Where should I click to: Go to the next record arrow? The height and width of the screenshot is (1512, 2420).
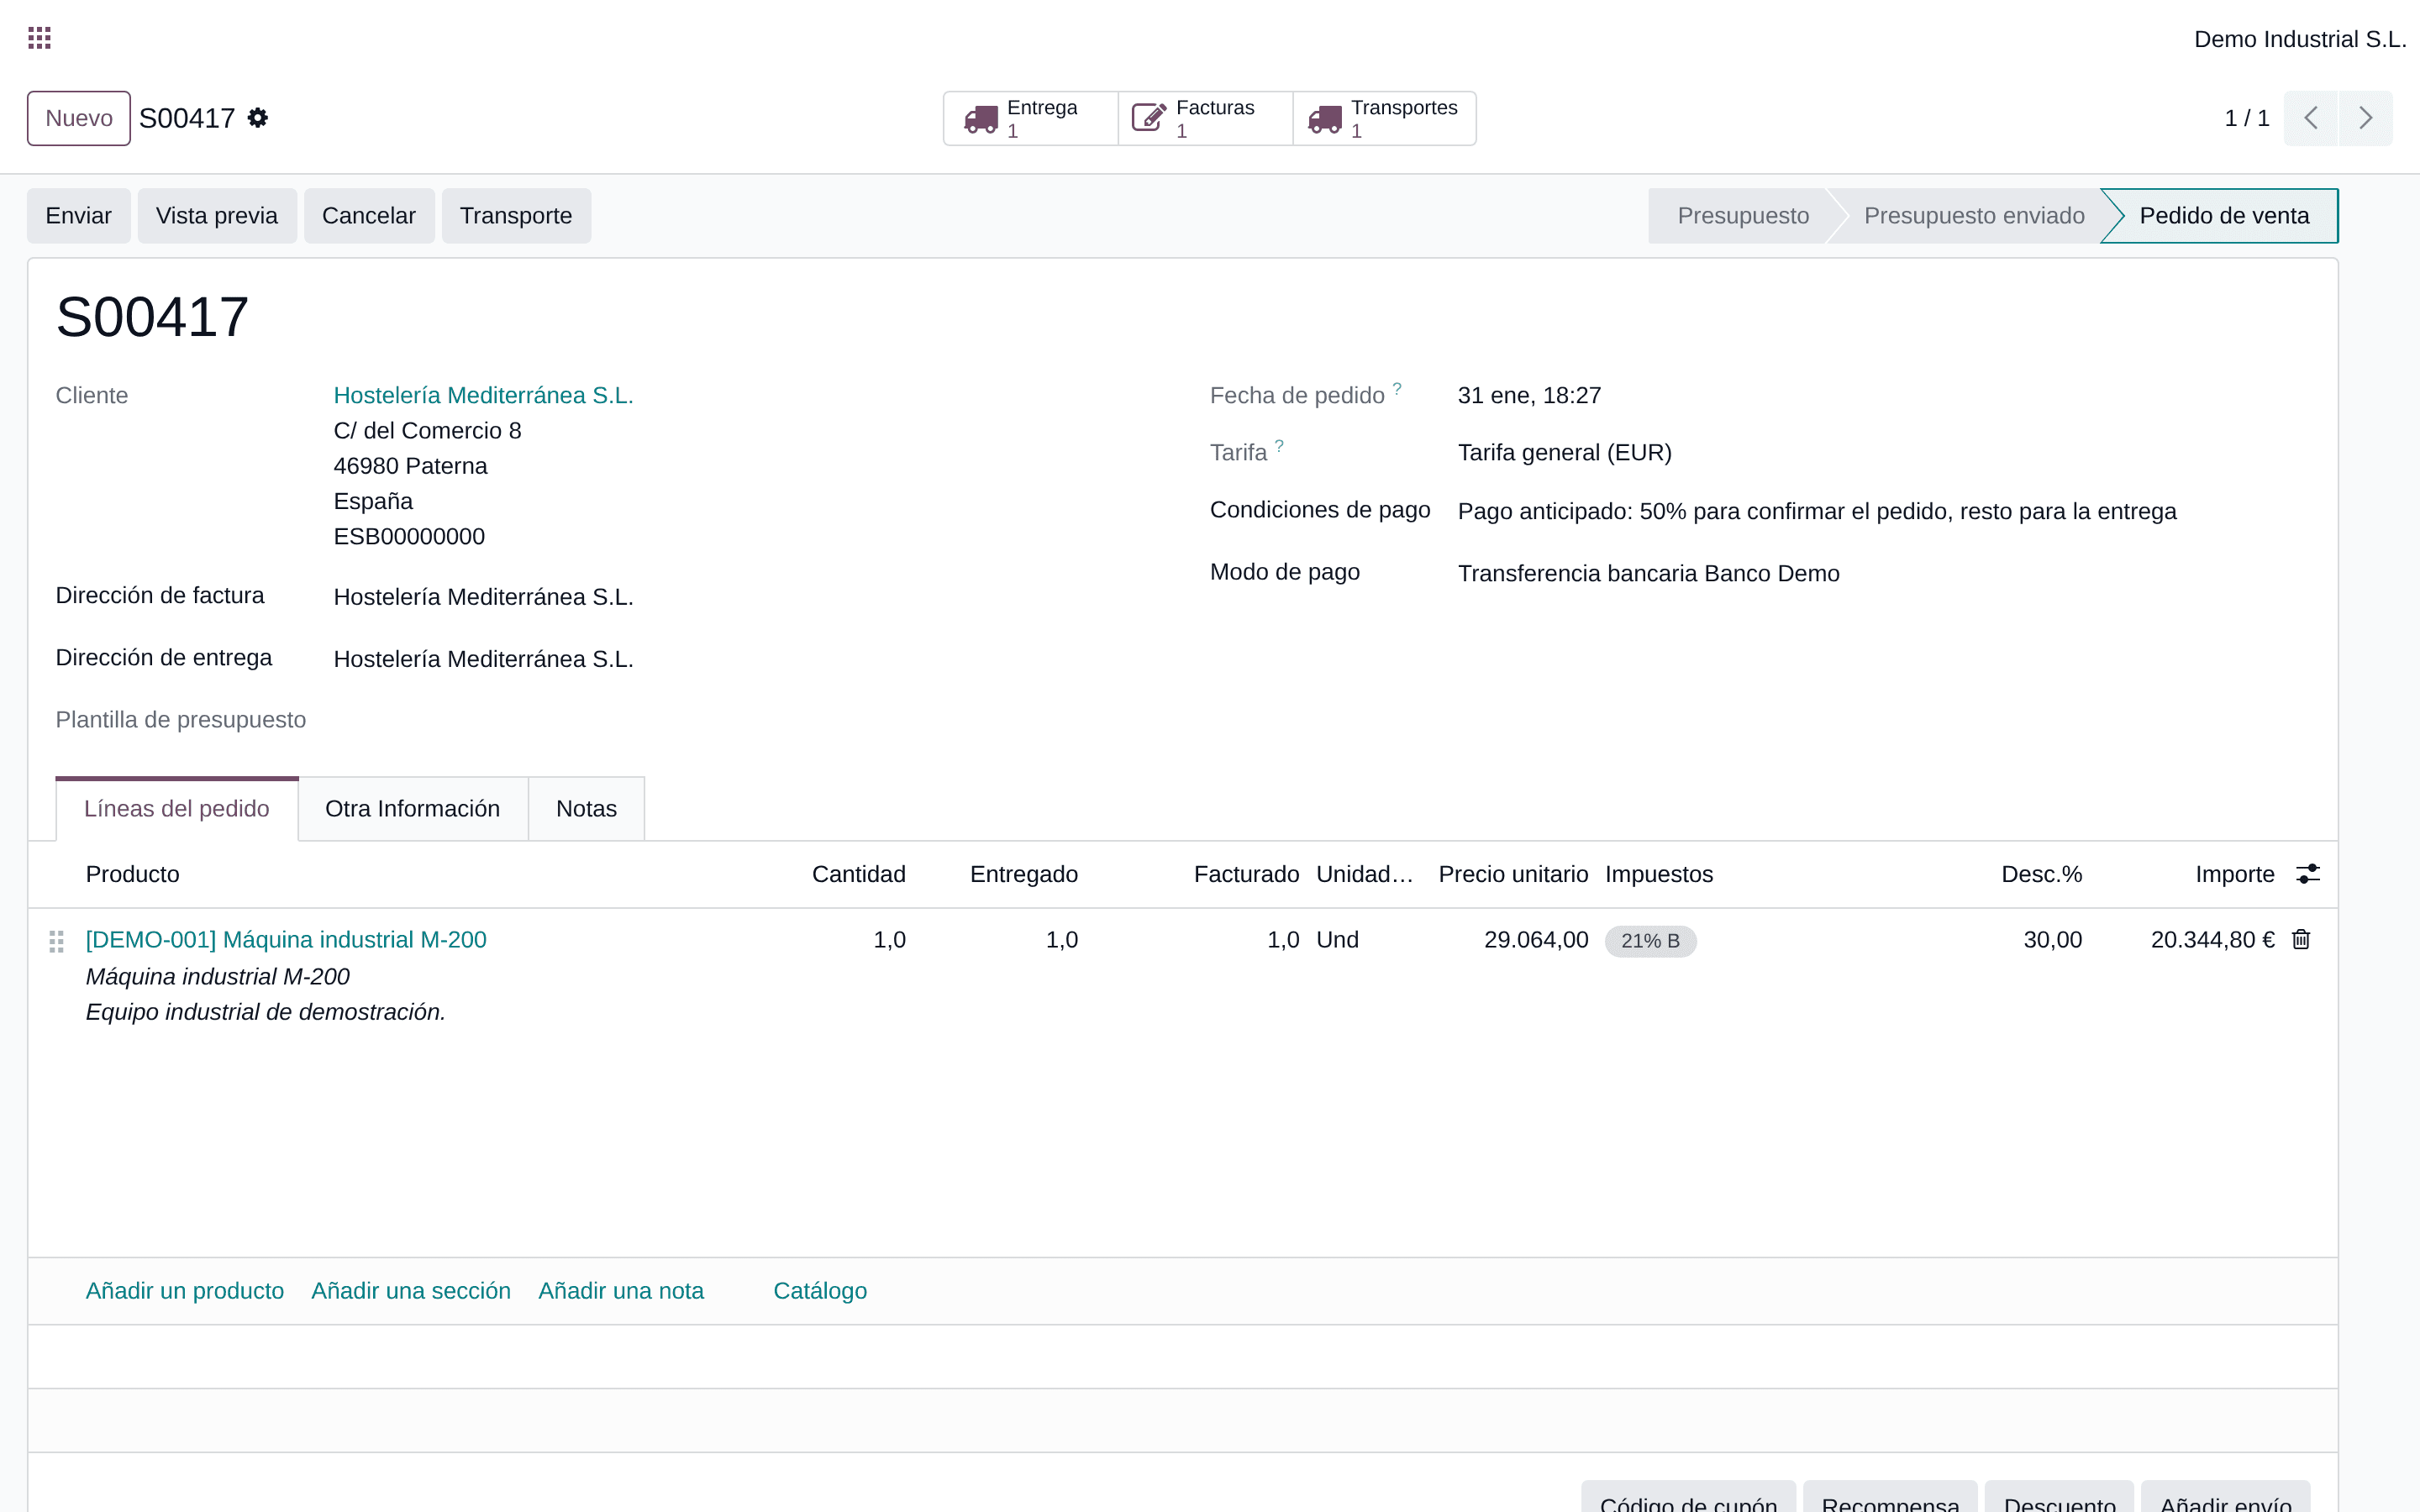coord(2365,118)
